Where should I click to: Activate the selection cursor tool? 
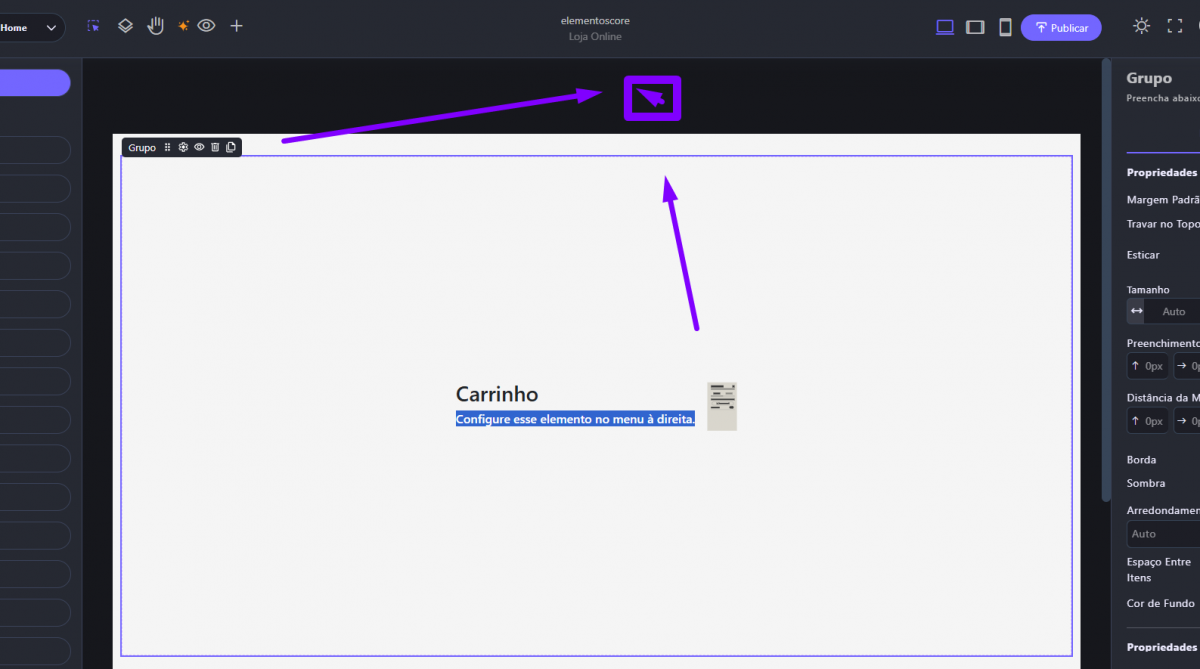[x=93, y=27]
